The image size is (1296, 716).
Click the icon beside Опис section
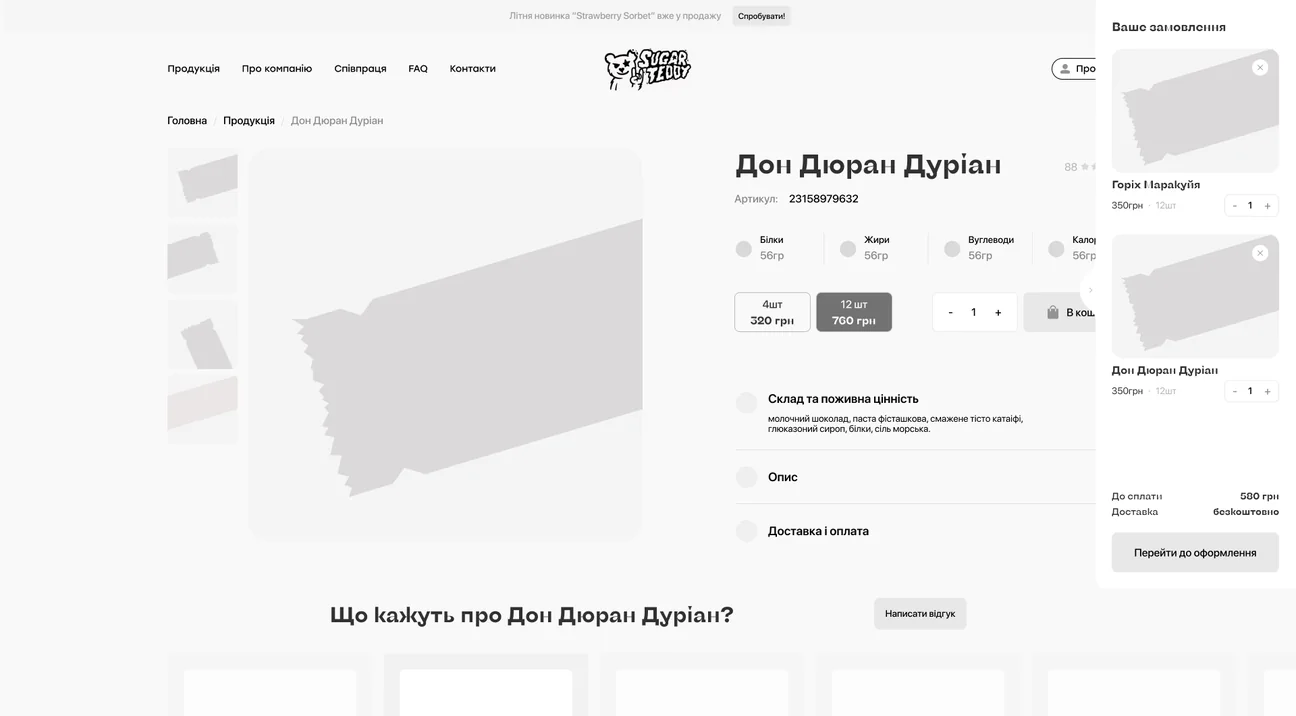pos(746,477)
